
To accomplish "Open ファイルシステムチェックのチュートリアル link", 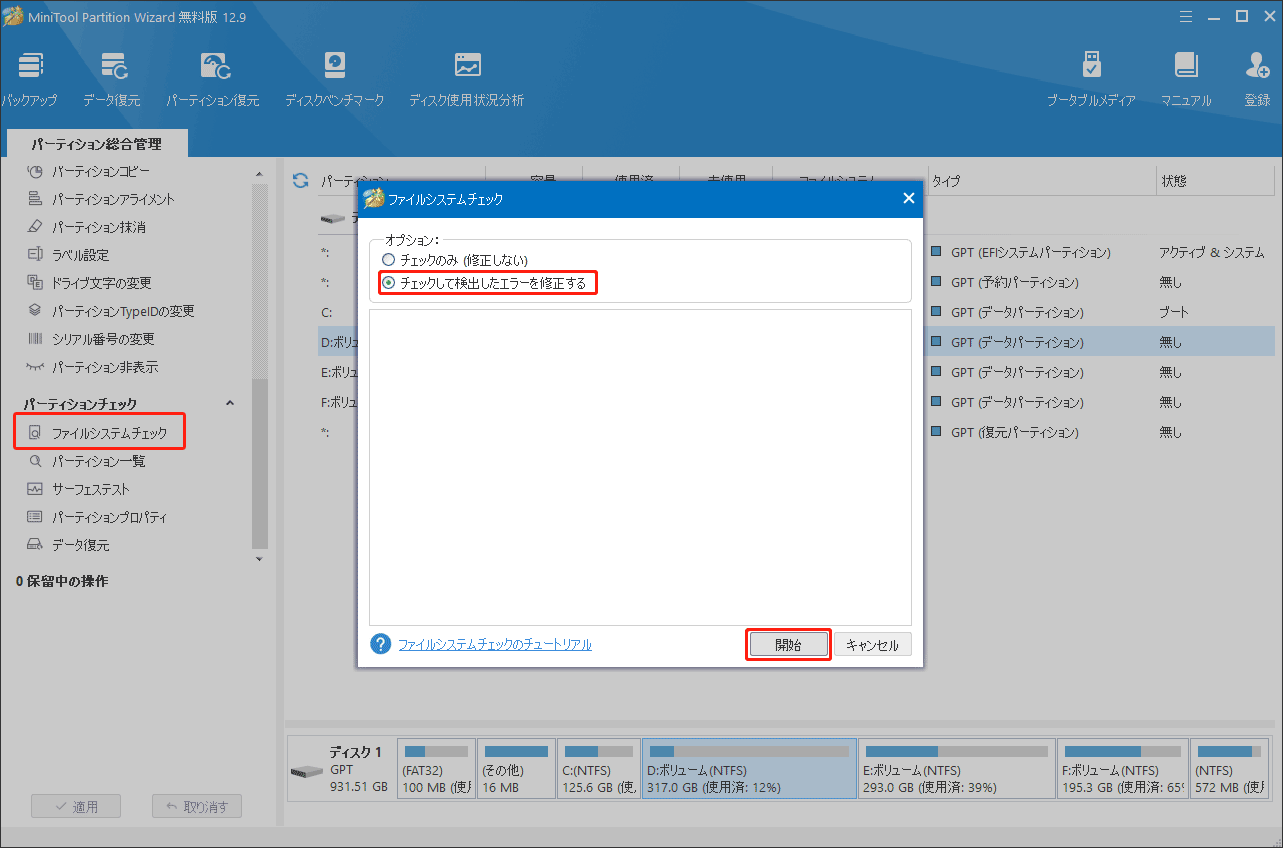I will point(495,645).
